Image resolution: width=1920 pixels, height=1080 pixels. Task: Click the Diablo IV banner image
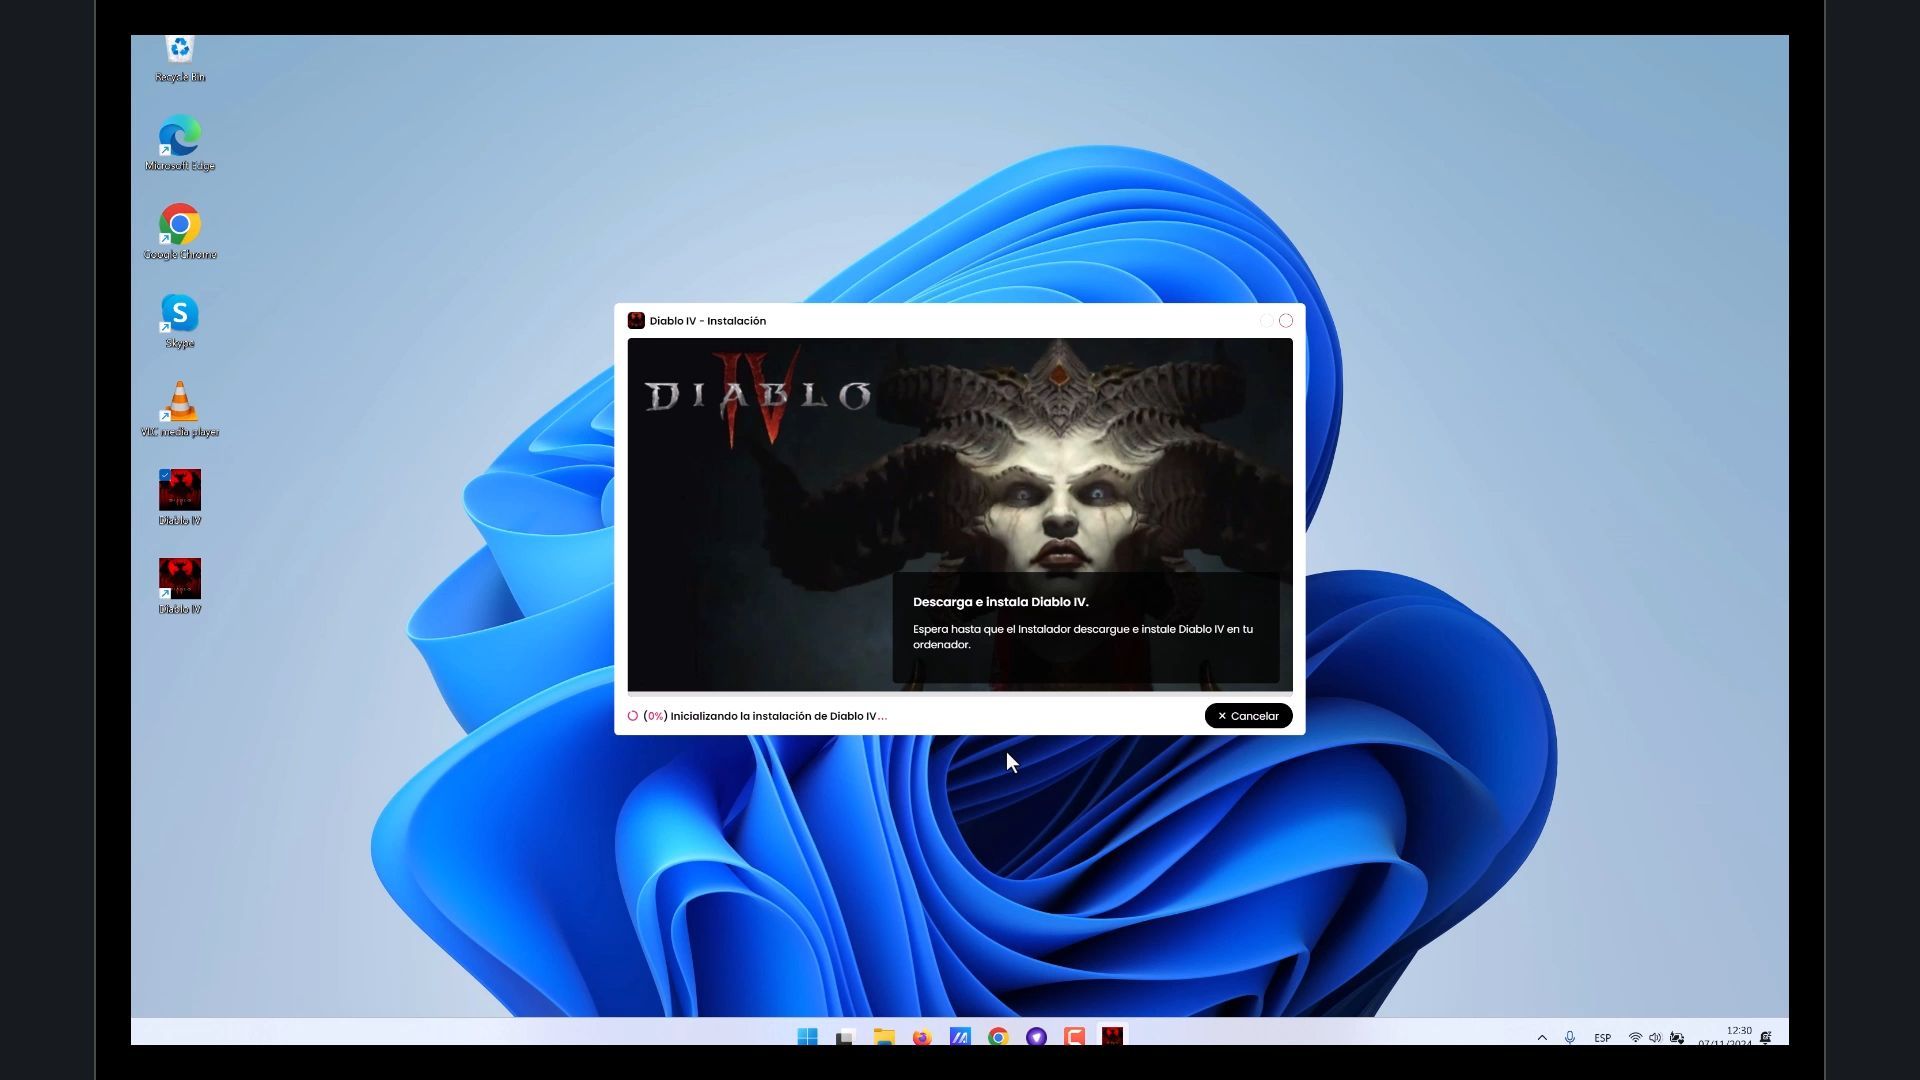coord(960,514)
